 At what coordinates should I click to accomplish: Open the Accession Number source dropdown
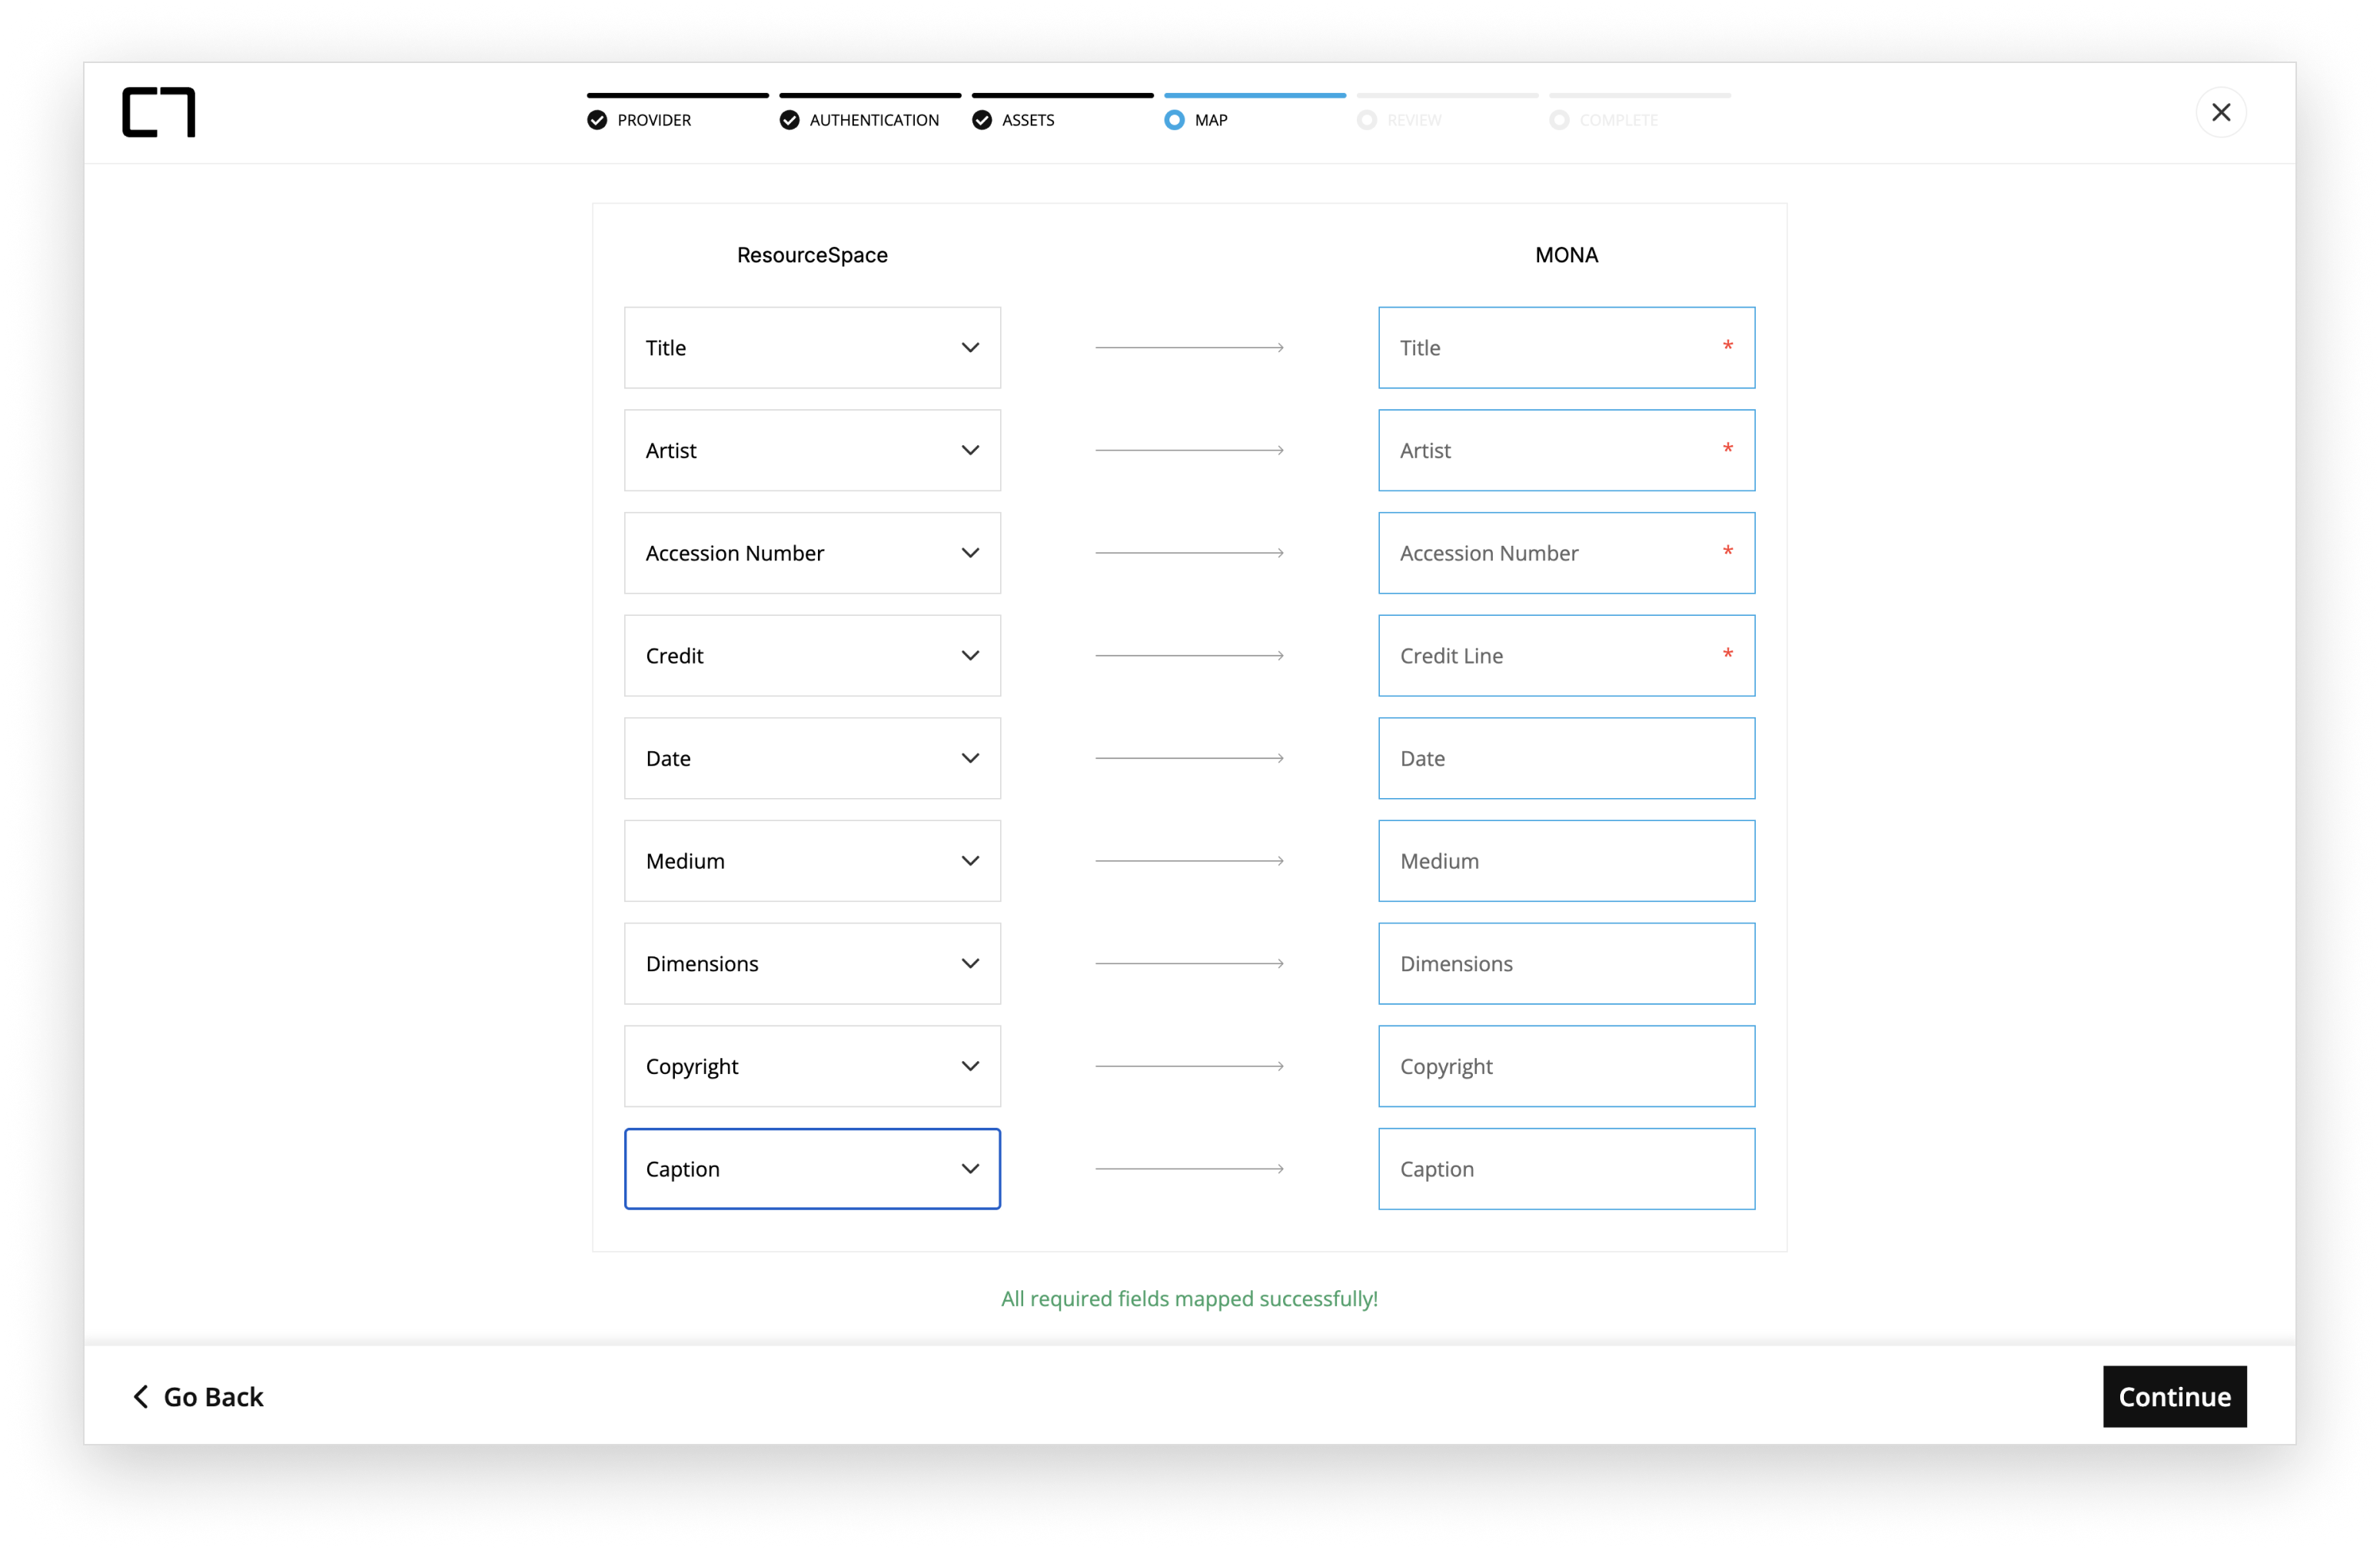[x=812, y=553]
